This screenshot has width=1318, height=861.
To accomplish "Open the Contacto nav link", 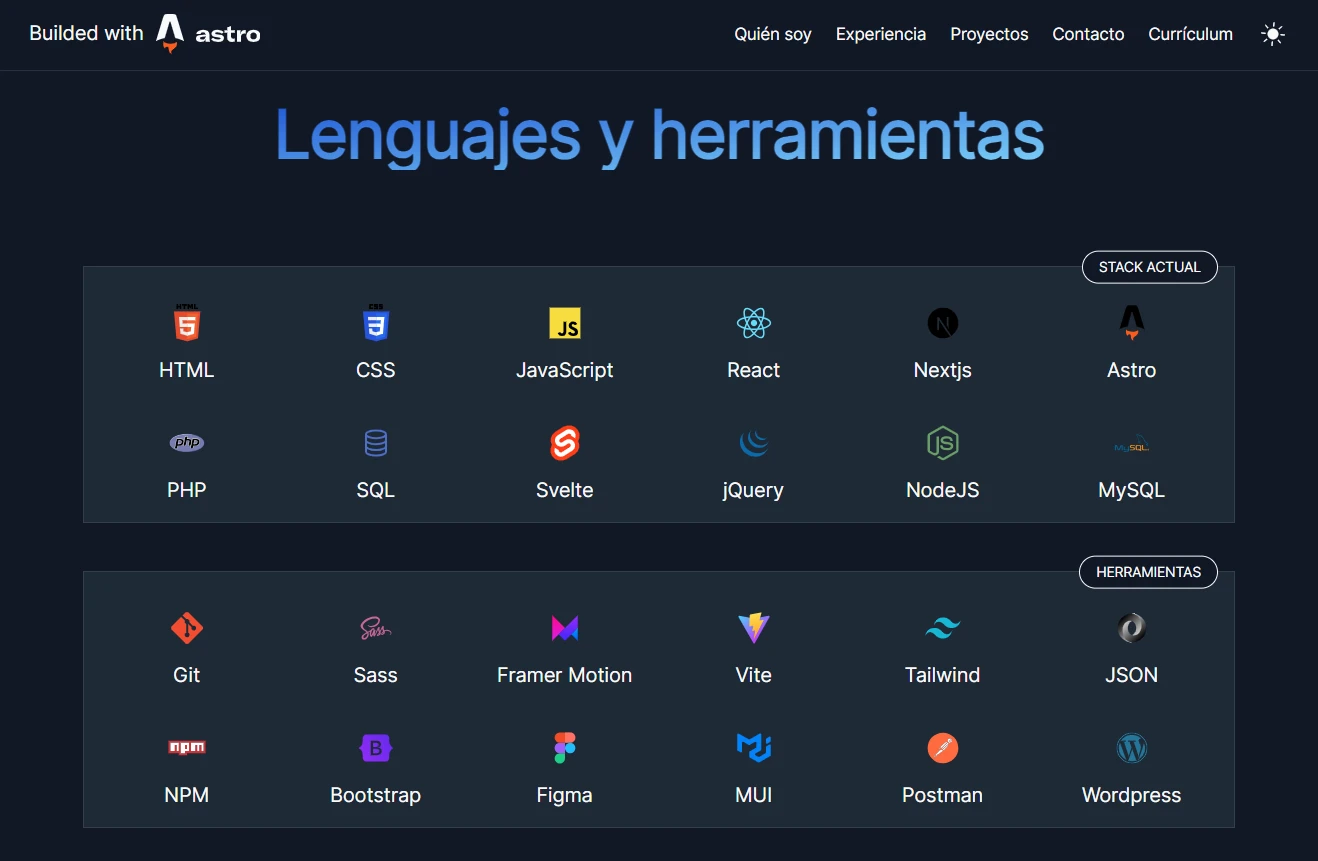I will [x=1088, y=34].
